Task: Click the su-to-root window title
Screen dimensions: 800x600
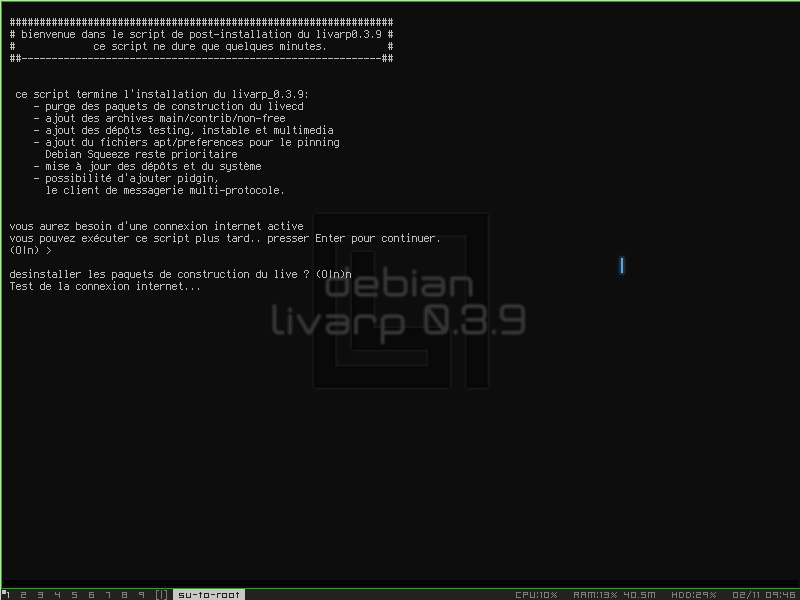Action: [209, 595]
